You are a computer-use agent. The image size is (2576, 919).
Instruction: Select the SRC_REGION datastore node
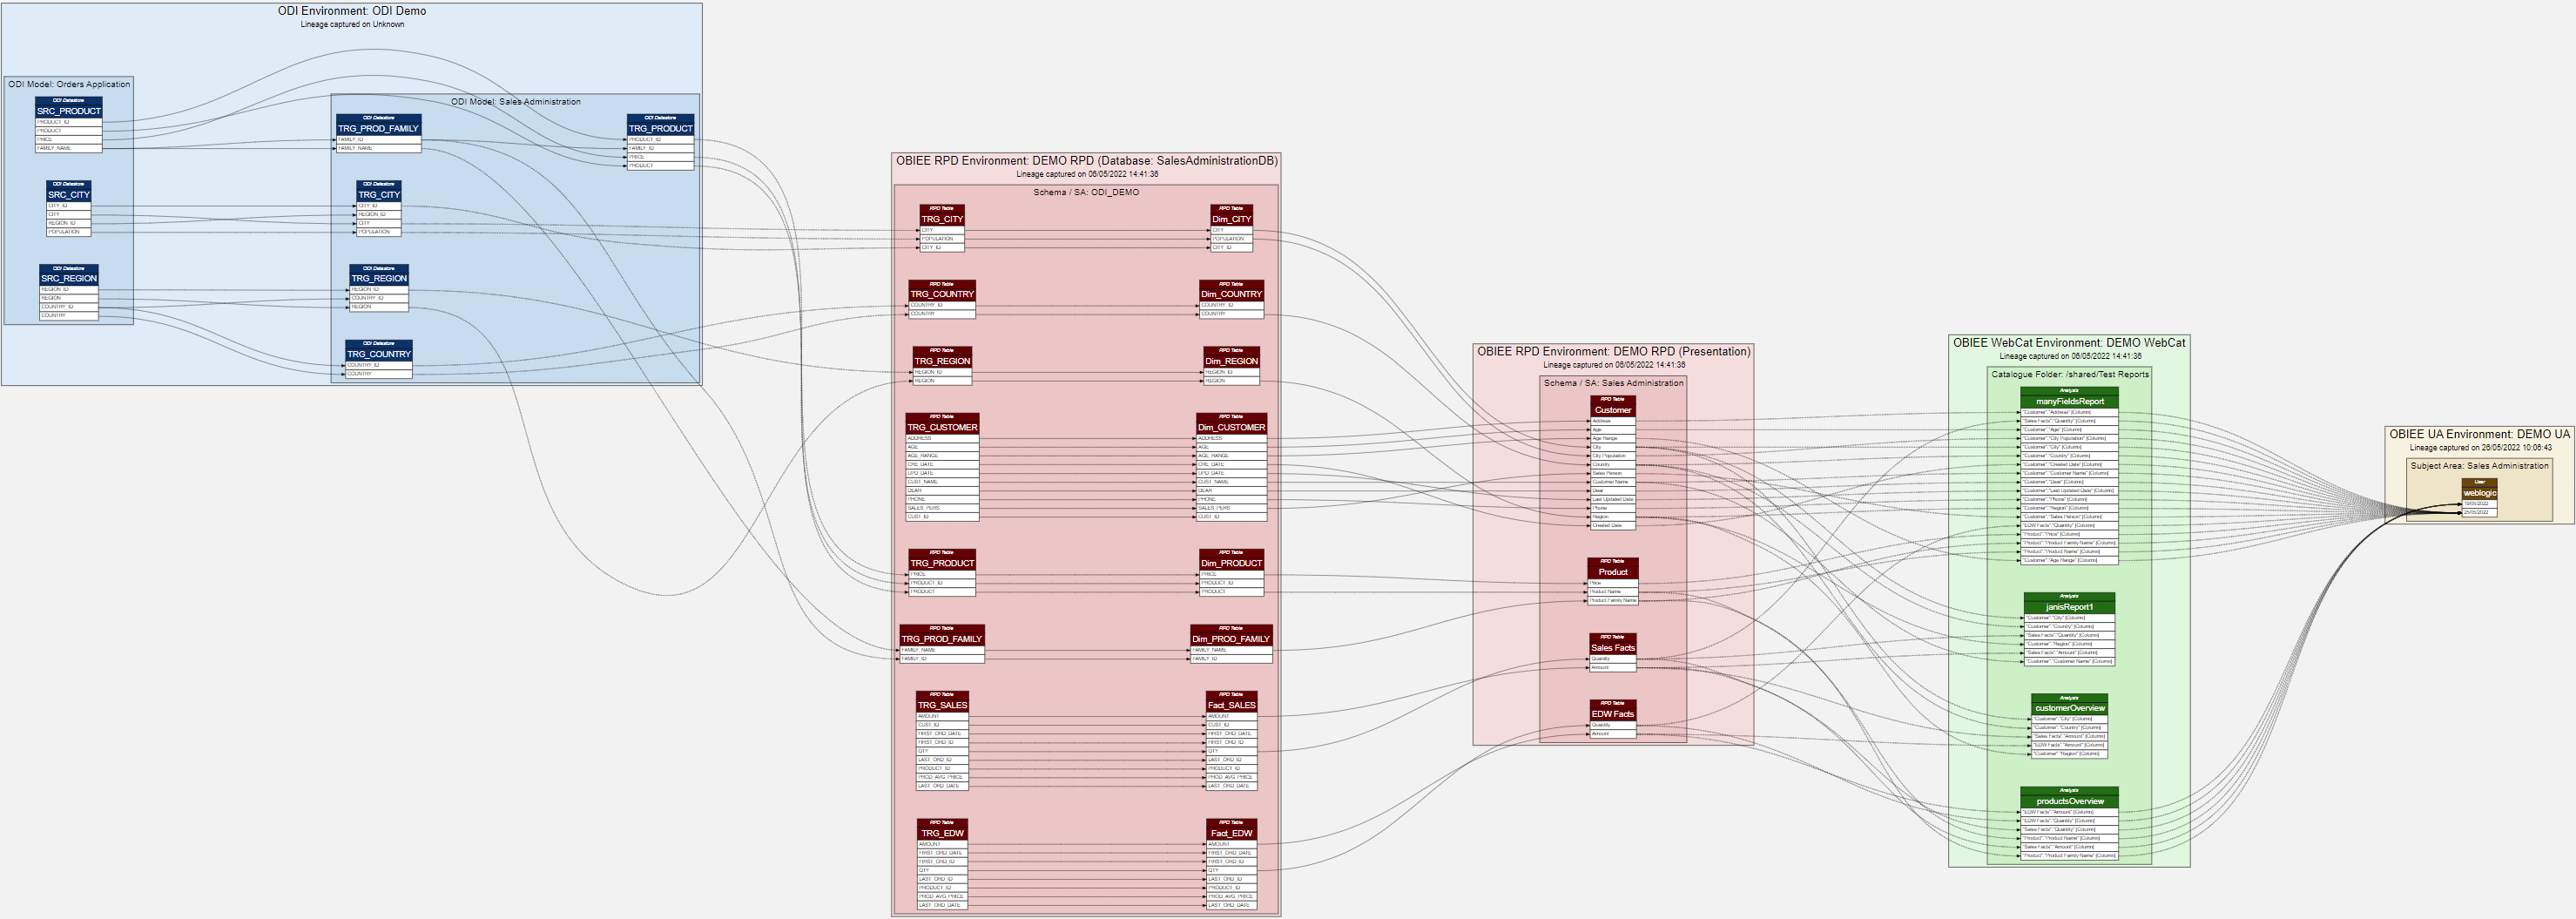69,278
